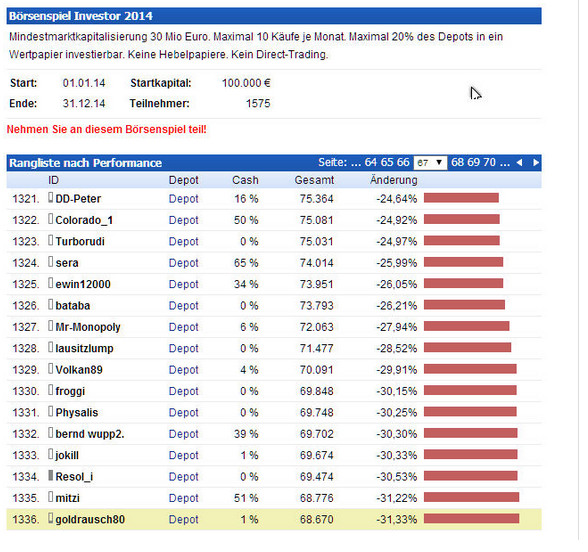The image size is (588, 552).
Task: Select the start date 01.01.14
Action: click(x=84, y=83)
